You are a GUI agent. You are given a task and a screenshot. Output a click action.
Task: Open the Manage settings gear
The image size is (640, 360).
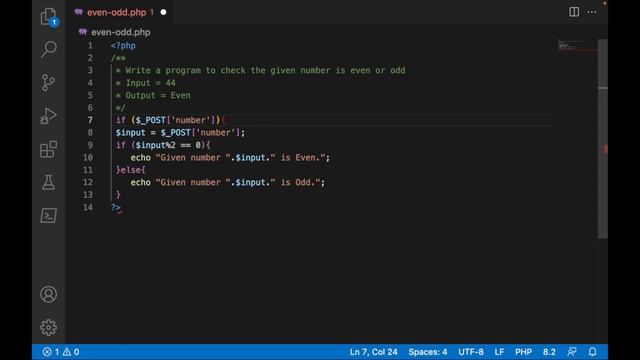pos(49,327)
